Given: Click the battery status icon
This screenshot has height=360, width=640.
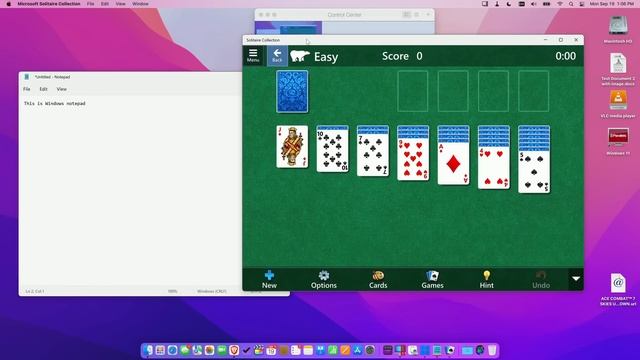Looking at the screenshot, I should pyautogui.click(x=547, y=4).
